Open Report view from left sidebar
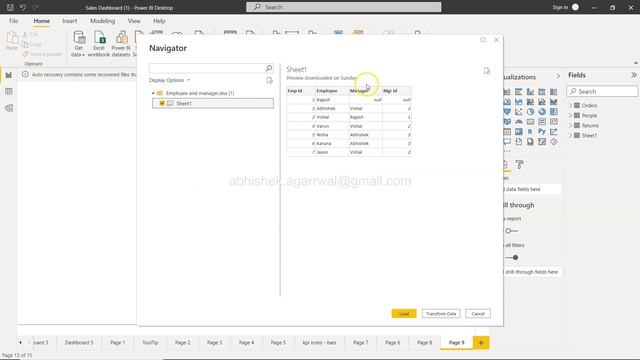This screenshot has height=360, width=640. pyautogui.click(x=9, y=75)
